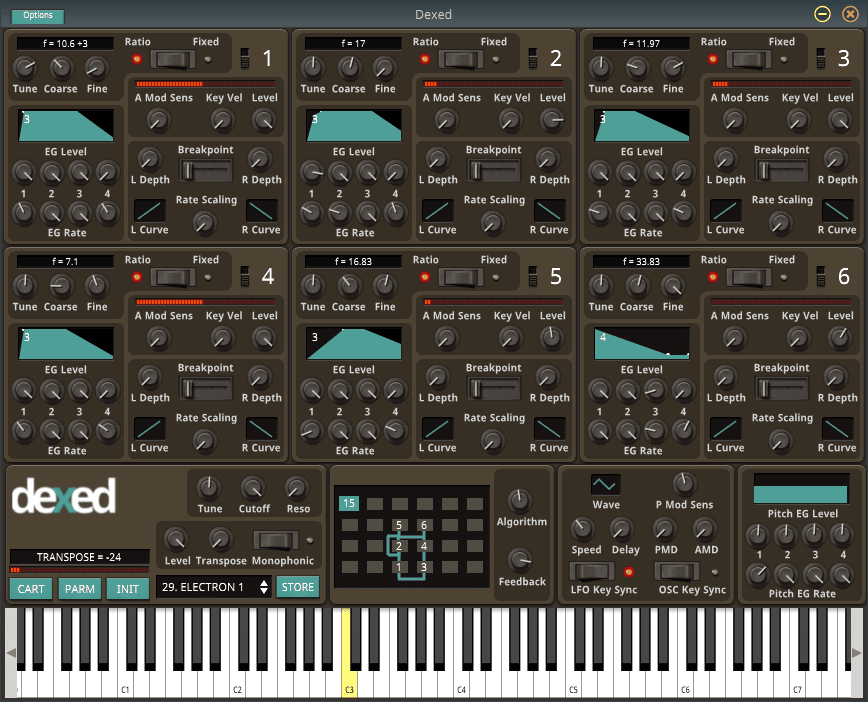Click operator 1 L Curve icon
The width and height of the screenshot is (868, 702).
(x=149, y=211)
